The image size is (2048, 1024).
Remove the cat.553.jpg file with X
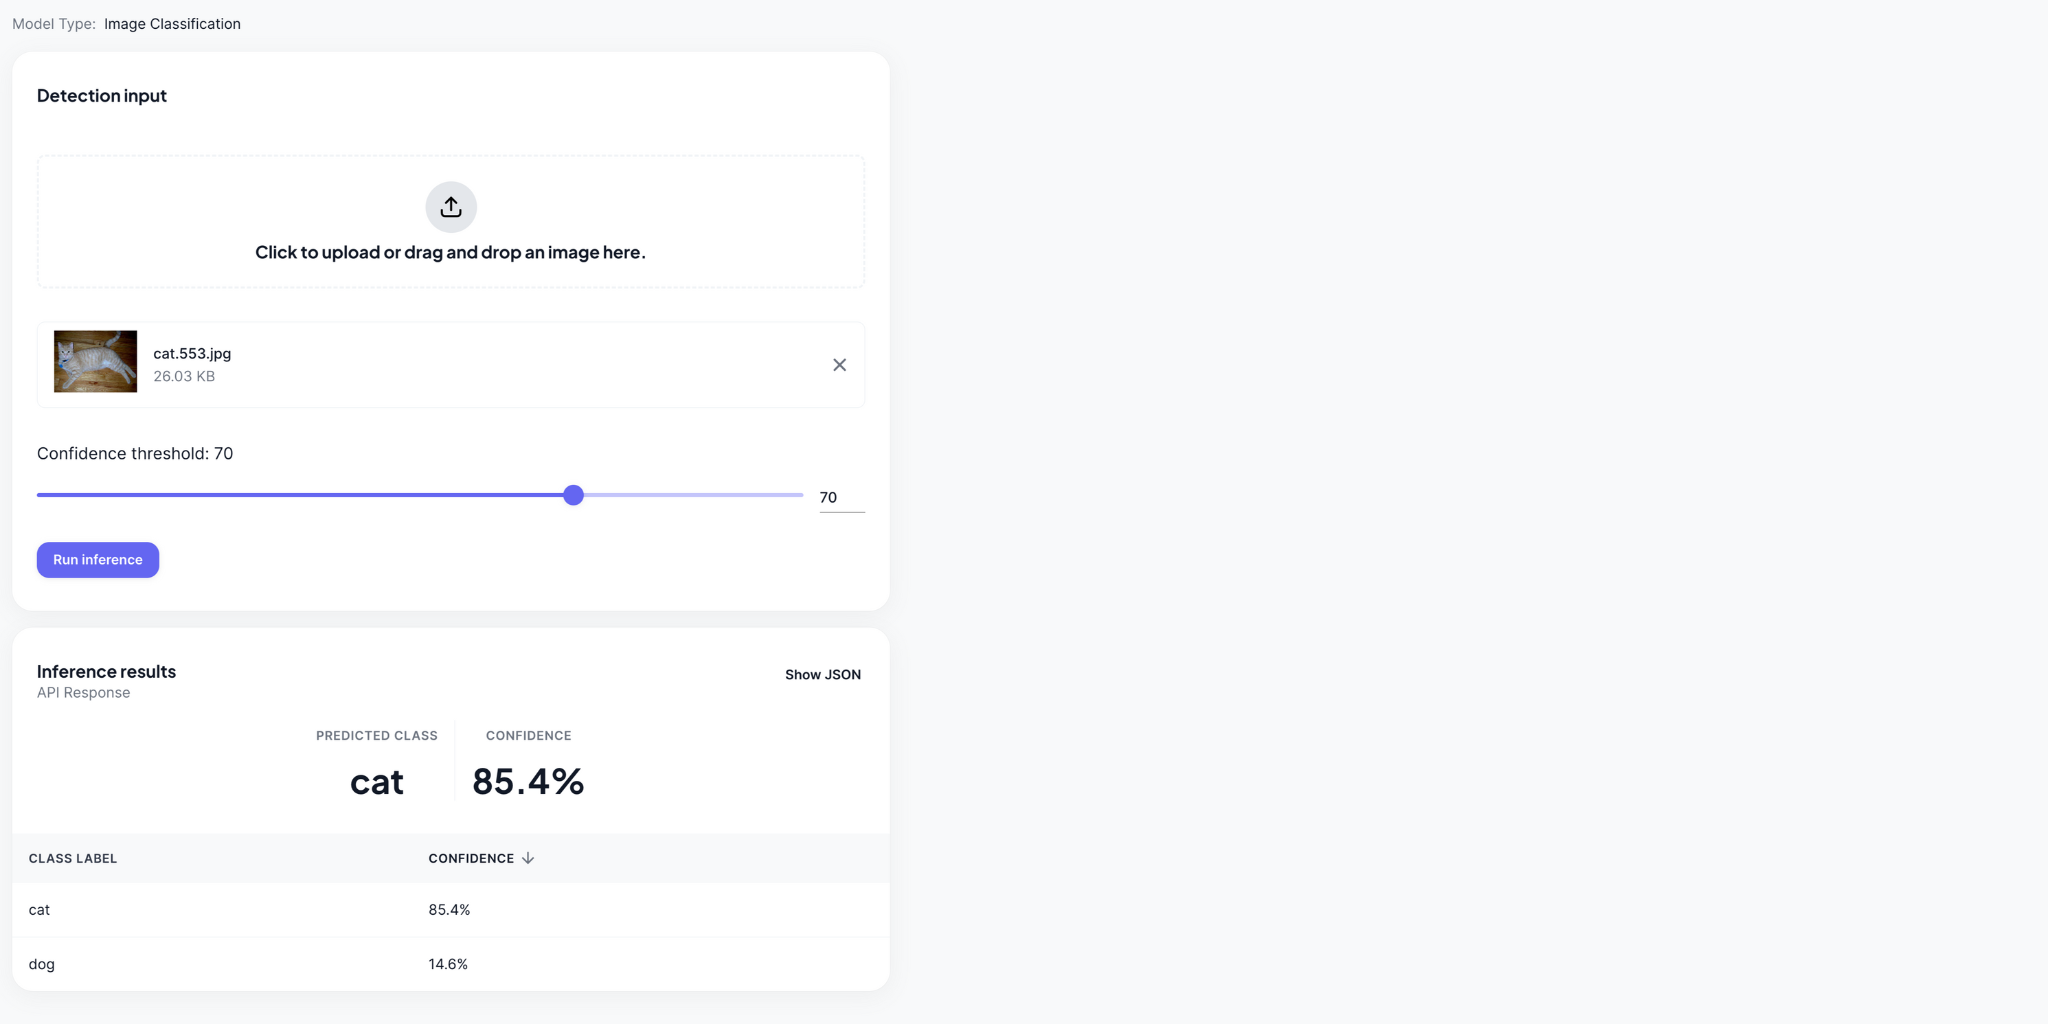coord(840,365)
